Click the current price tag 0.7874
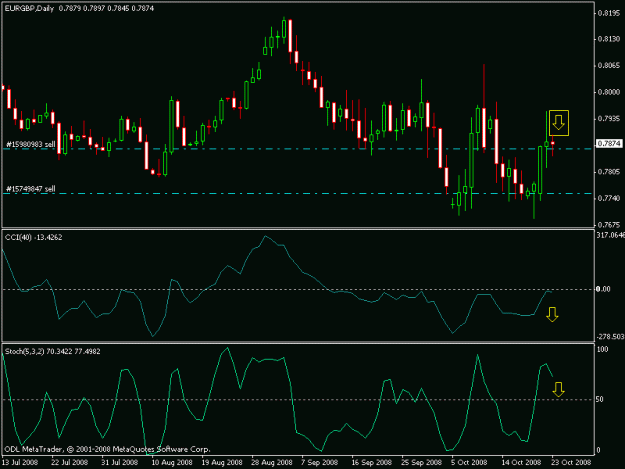 tap(609, 143)
